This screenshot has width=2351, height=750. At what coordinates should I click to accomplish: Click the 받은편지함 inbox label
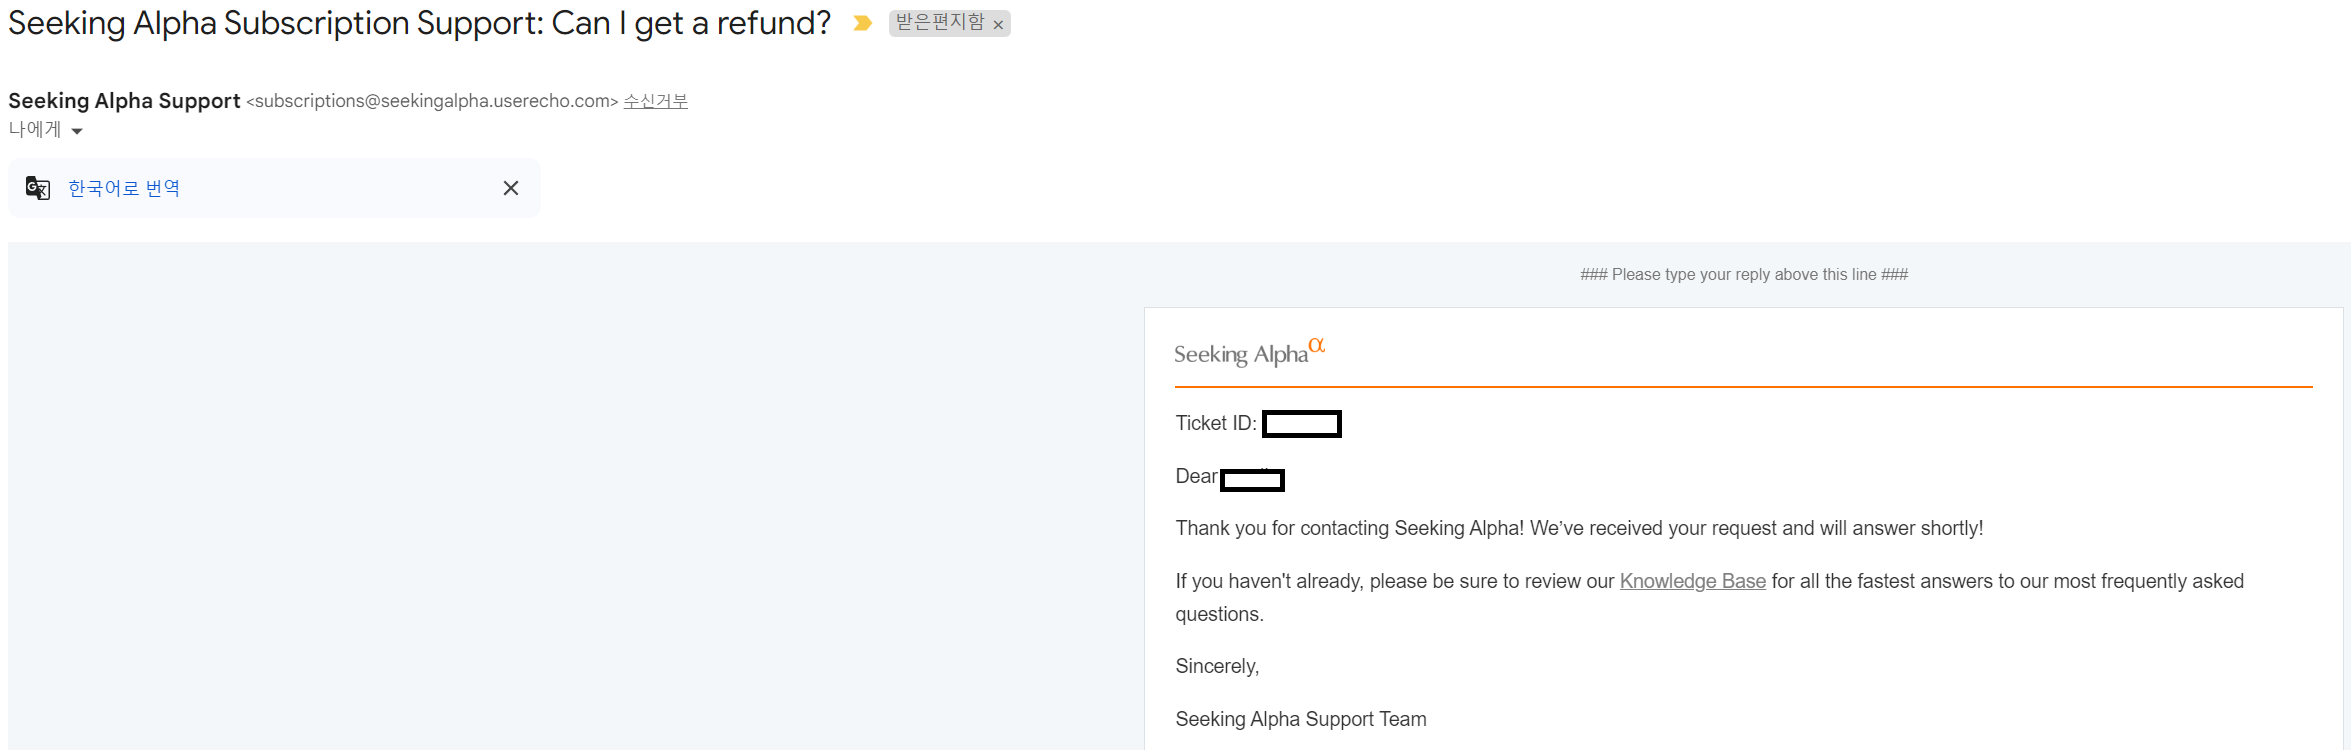click(x=940, y=22)
